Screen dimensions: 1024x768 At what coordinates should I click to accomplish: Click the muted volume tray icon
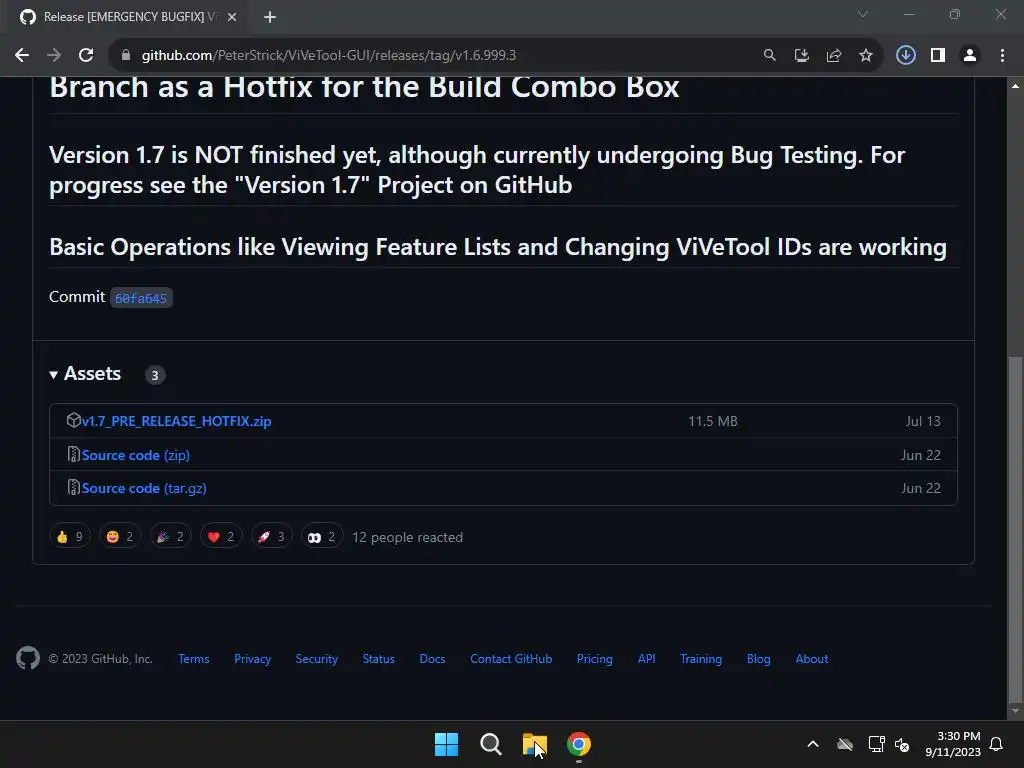[902, 744]
